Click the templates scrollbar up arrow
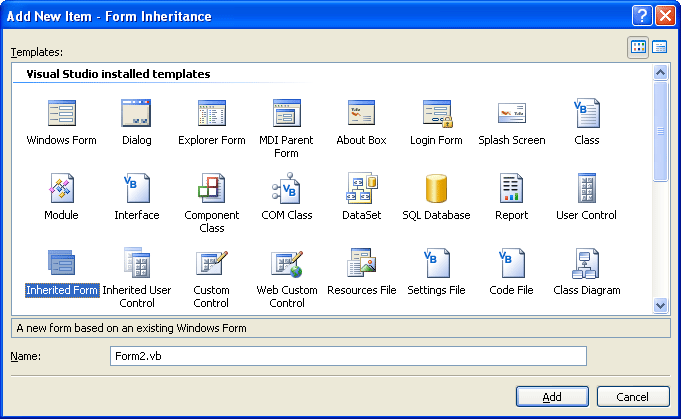Screen dimensions: 681x419 (660, 72)
